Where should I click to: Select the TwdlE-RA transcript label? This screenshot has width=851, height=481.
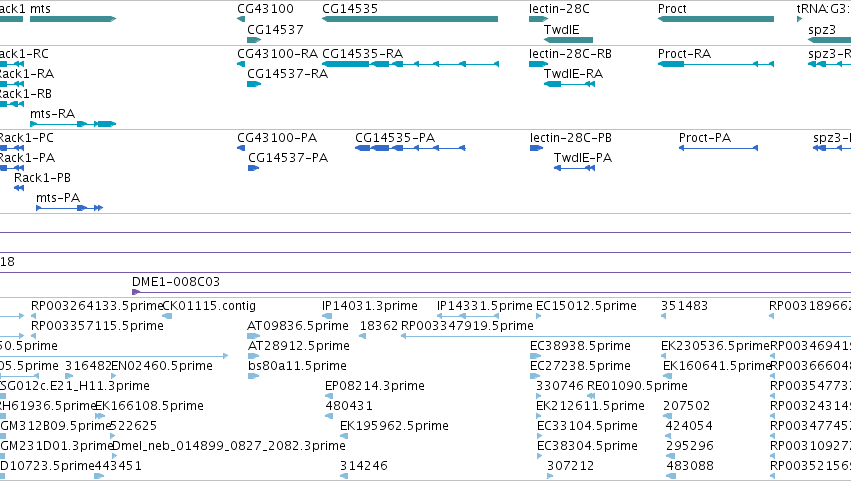click(574, 74)
